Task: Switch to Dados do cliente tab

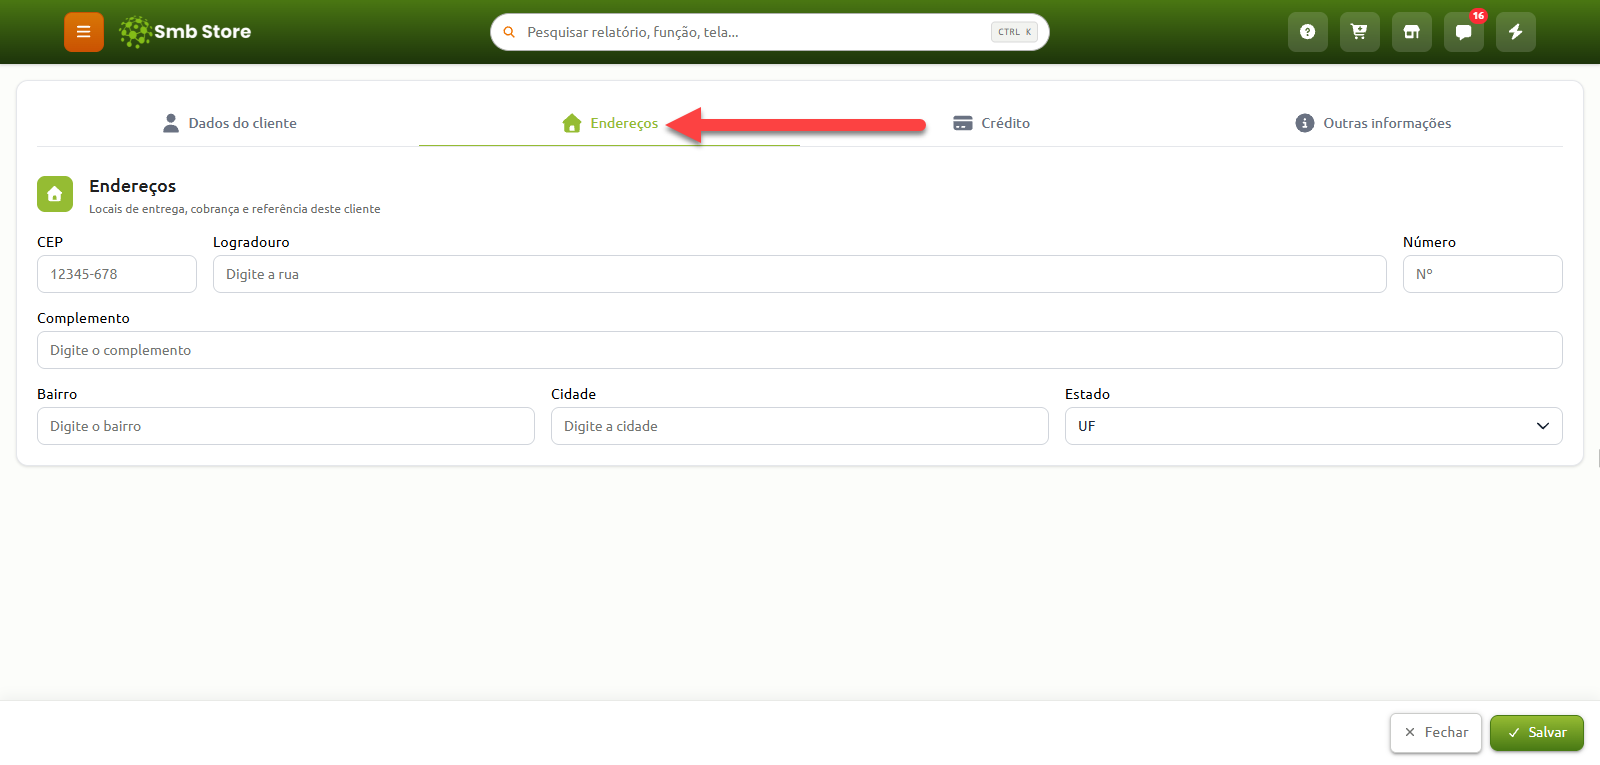Action: pos(229,123)
